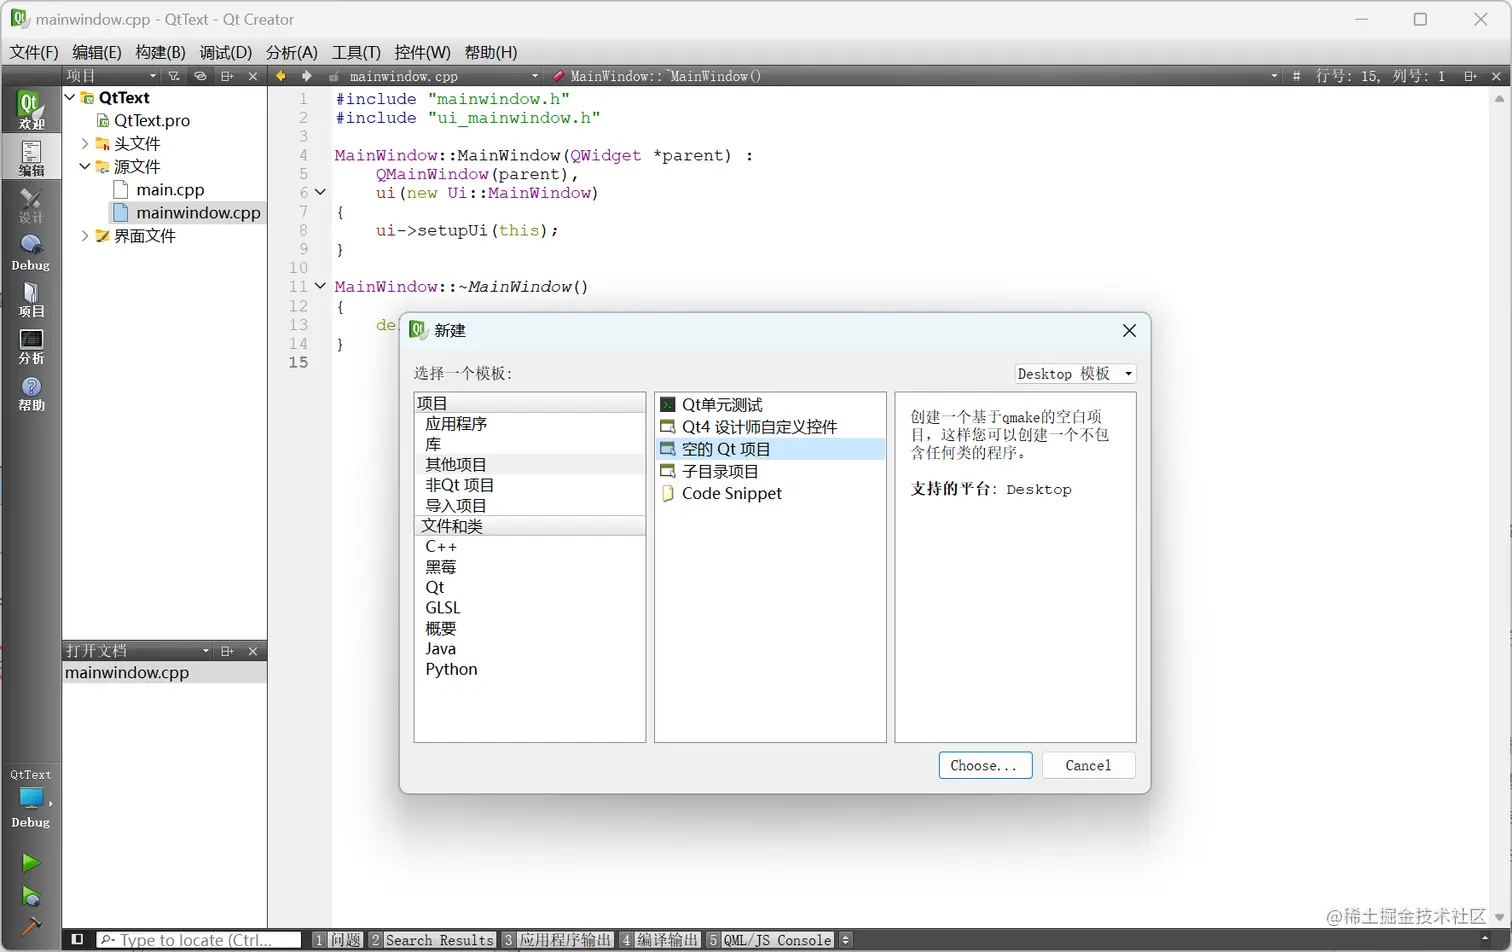Screen dimensions: 1512x952
Task: Close the projects side panel
Action: [x=253, y=76]
